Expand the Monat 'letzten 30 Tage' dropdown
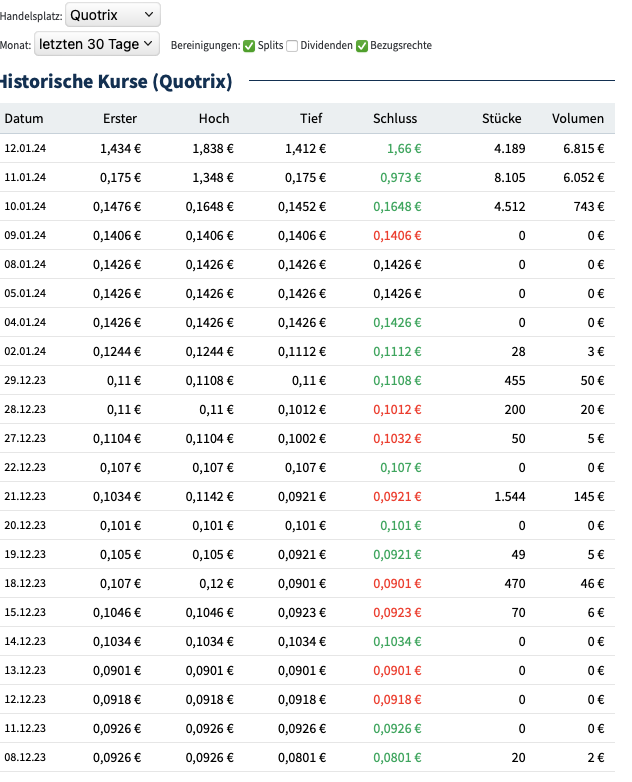 point(96,44)
